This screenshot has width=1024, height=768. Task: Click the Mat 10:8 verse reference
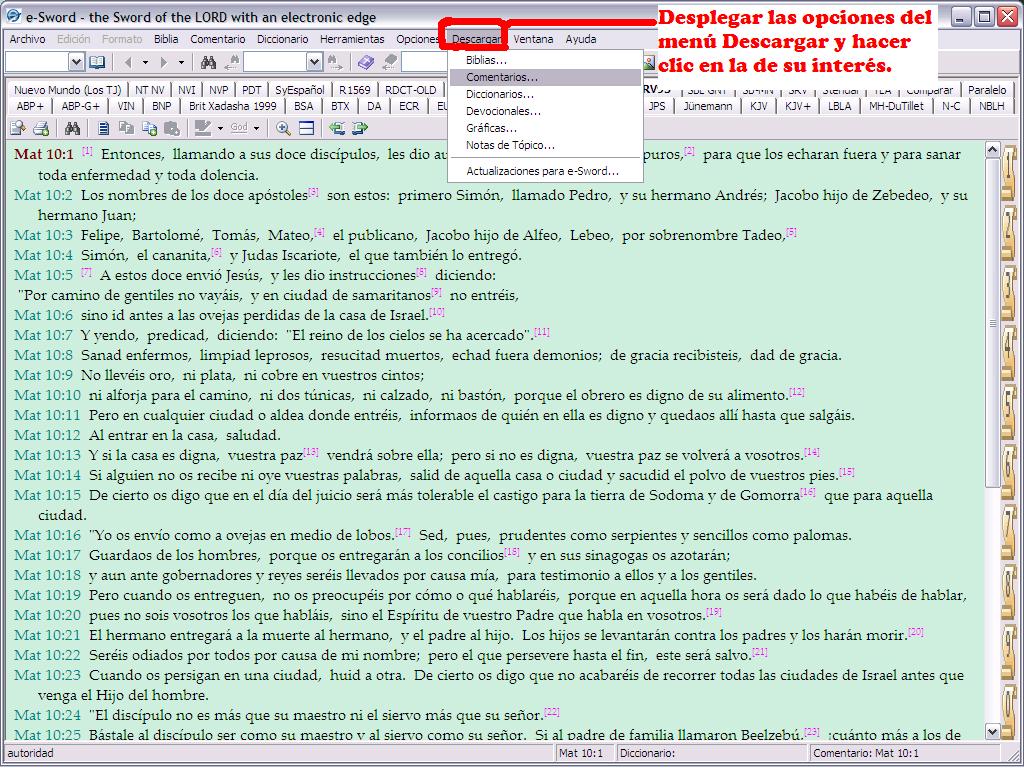pyautogui.click(x=43, y=355)
